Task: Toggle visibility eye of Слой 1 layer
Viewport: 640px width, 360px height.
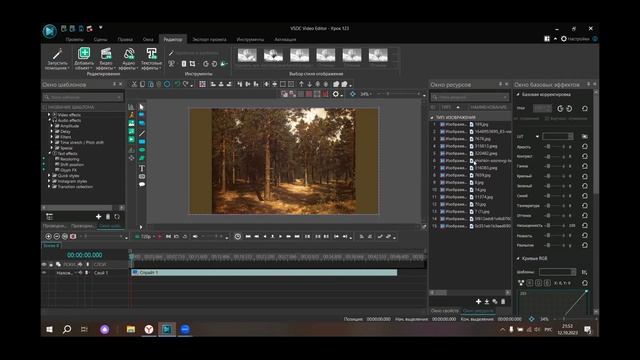Action: pyautogui.click(x=44, y=273)
